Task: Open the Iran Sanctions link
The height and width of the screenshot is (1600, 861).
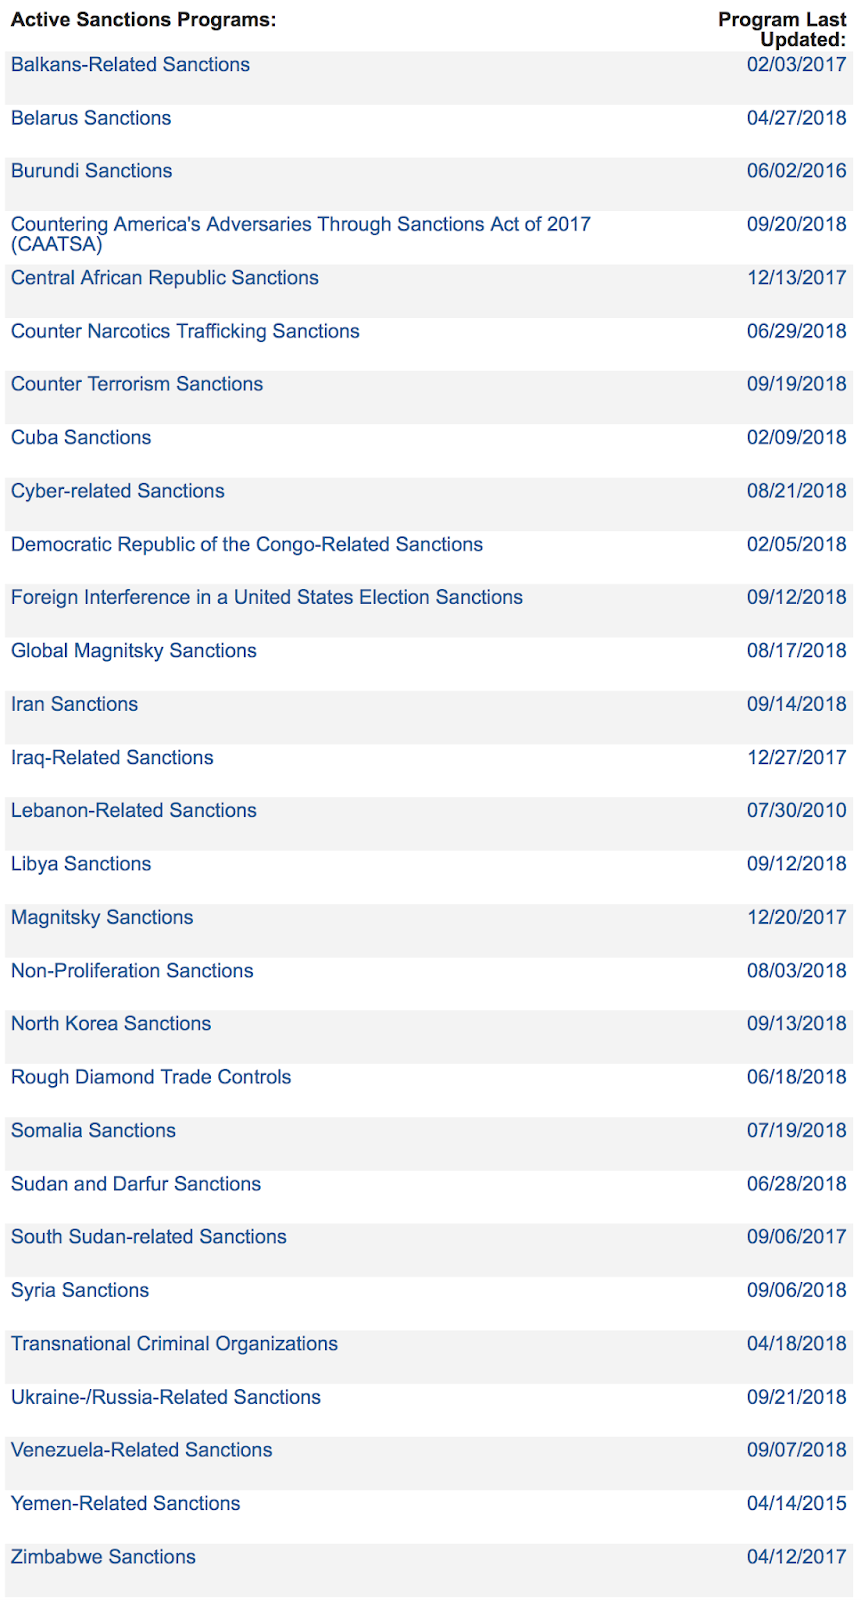Action: pyautogui.click(x=75, y=704)
